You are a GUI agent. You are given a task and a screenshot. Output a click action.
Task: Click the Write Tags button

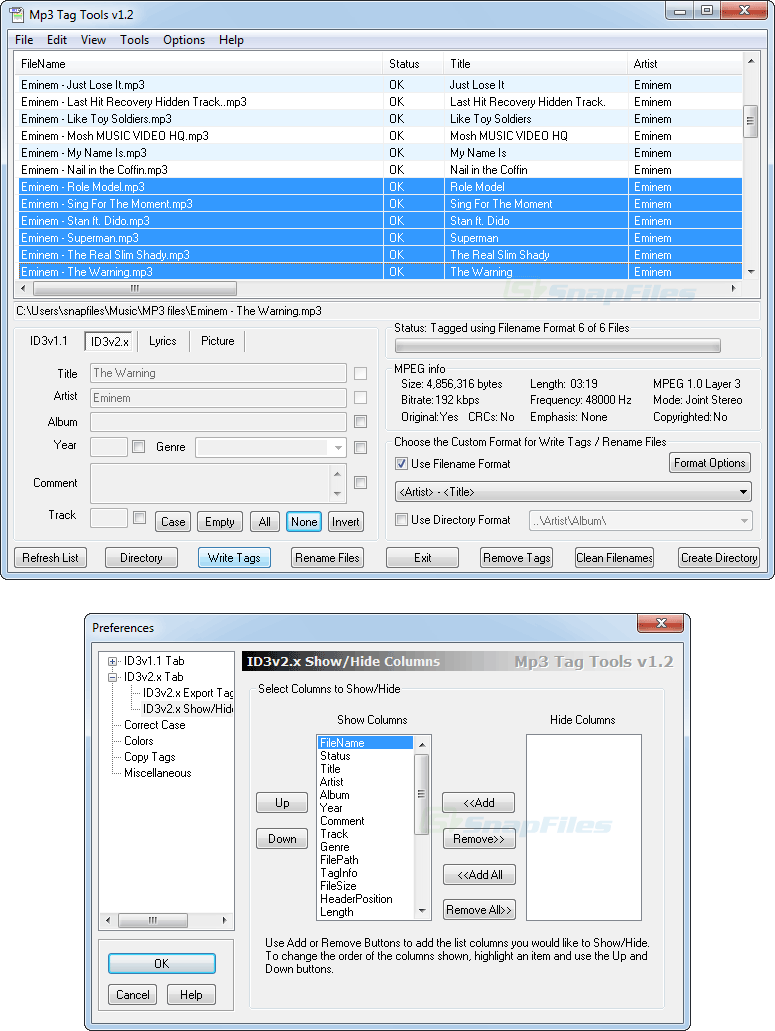(x=234, y=558)
